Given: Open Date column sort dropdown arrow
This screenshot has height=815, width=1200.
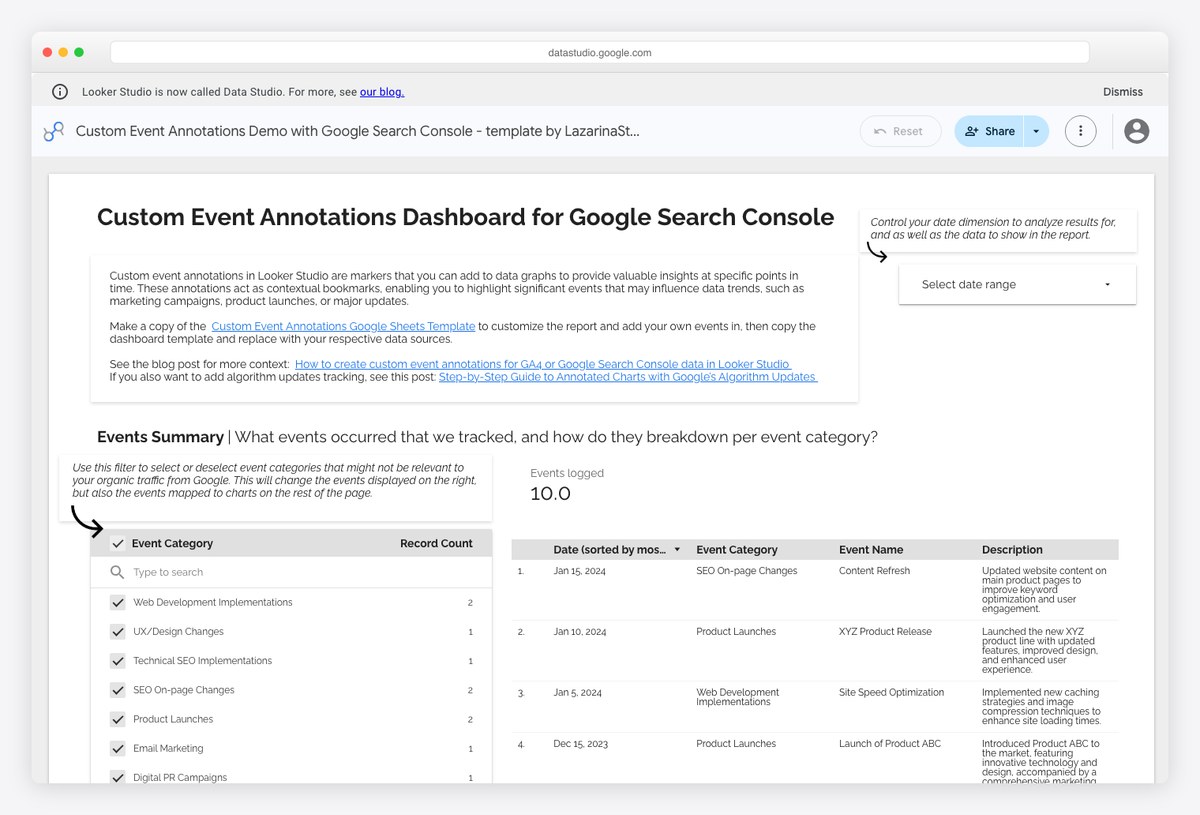Looking at the screenshot, I should click(x=677, y=550).
